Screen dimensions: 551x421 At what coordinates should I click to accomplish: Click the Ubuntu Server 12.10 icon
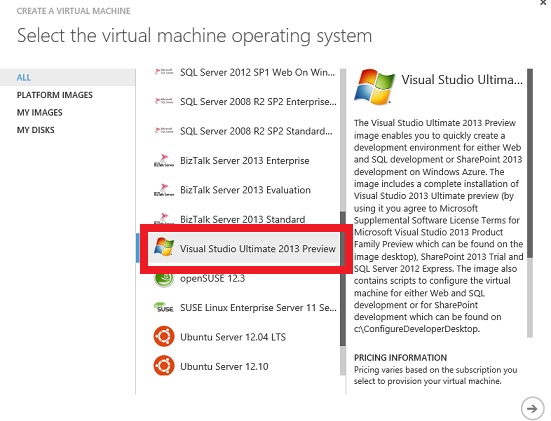164,366
